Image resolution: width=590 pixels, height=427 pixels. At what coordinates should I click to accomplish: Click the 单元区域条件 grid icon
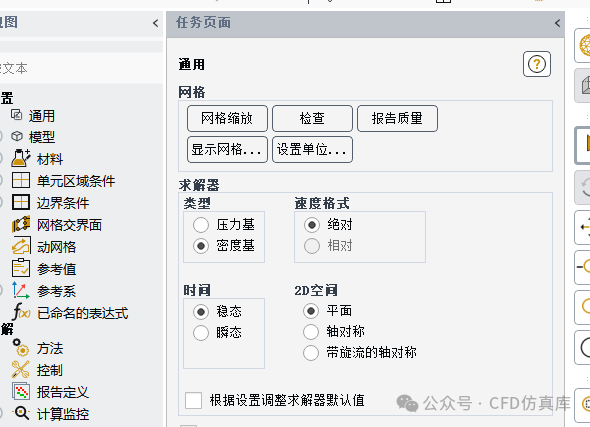coord(21,180)
